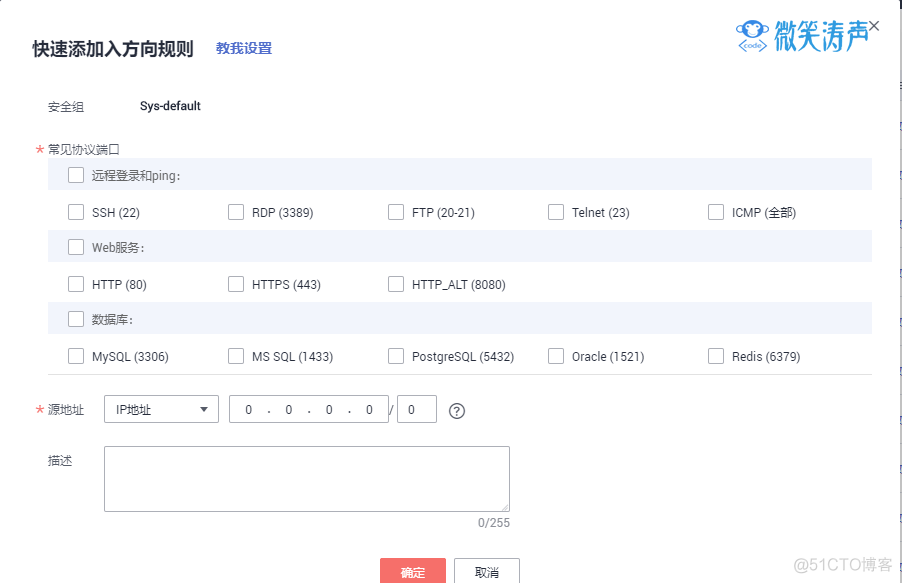Confirm with the 确定 button

pyautogui.click(x=412, y=571)
